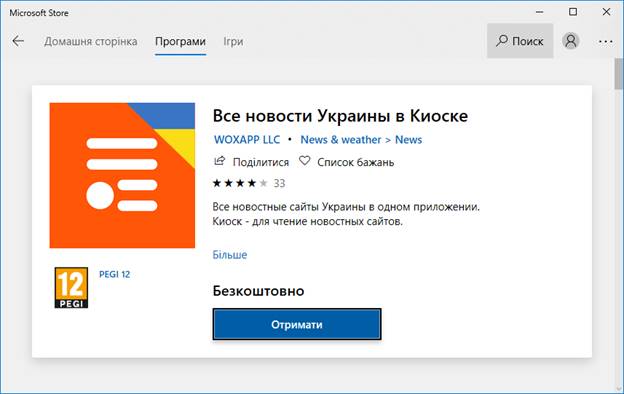Image resolution: width=624 pixels, height=394 pixels.
Task: Open the user account icon
Action: (x=570, y=41)
